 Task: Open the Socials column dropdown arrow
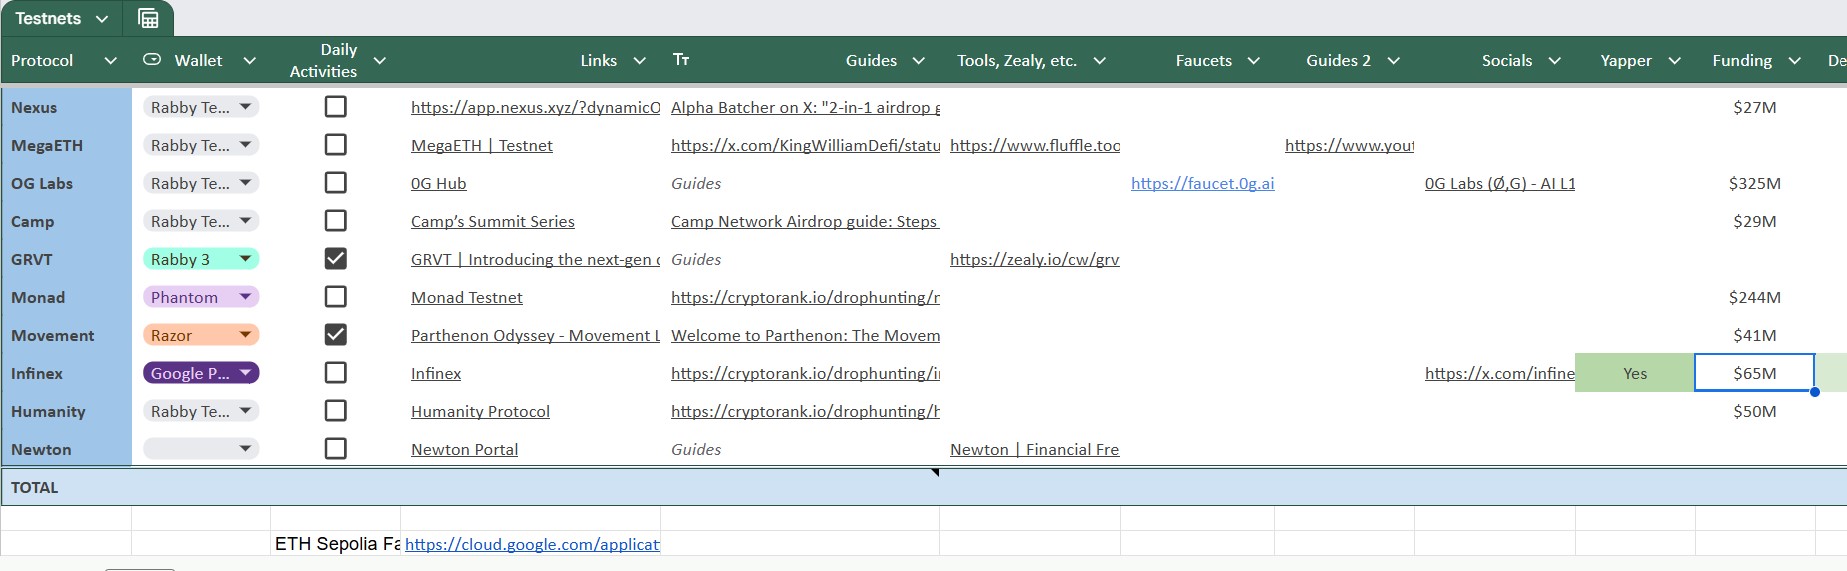tap(1555, 61)
